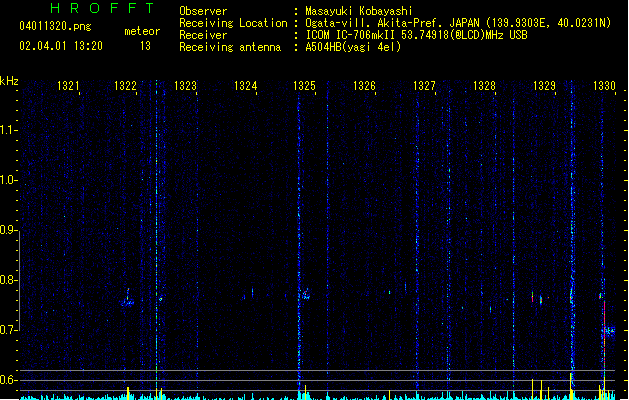Click the 0.6 kHz axis label

pos(8,380)
